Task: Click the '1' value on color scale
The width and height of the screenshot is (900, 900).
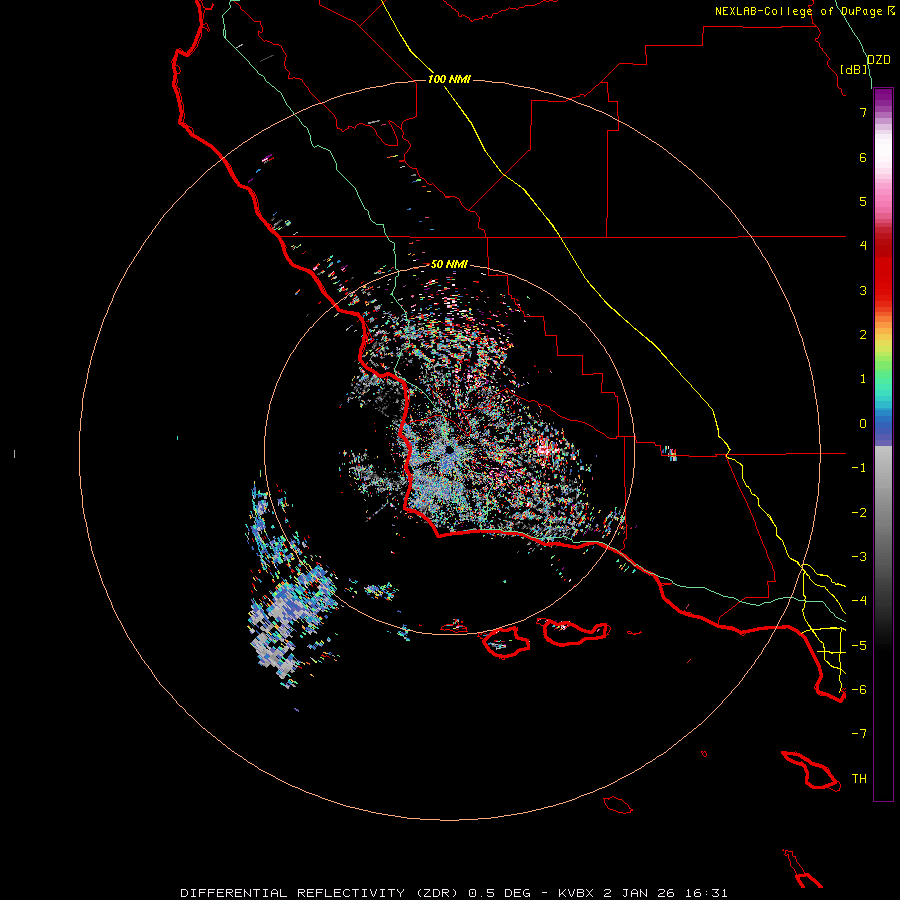Action: click(863, 379)
